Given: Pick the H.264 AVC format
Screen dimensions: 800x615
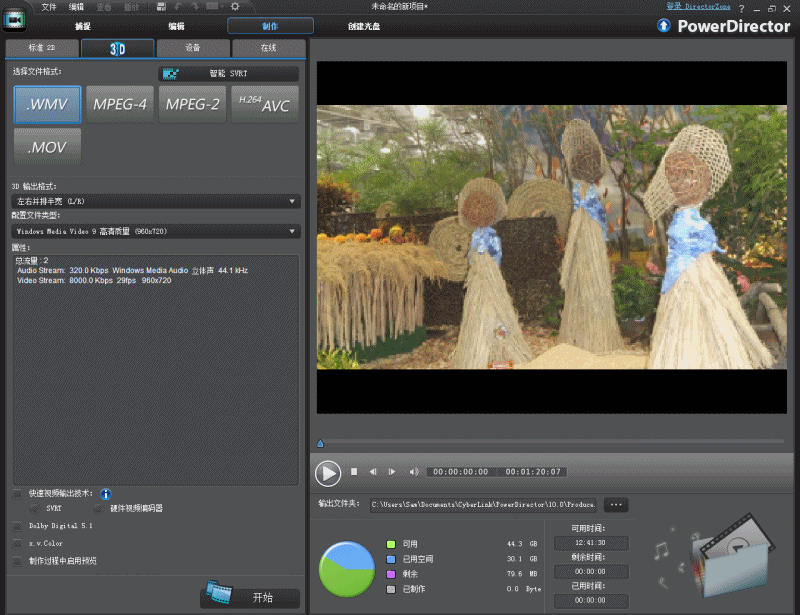Looking at the screenshot, I should pos(264,104).
